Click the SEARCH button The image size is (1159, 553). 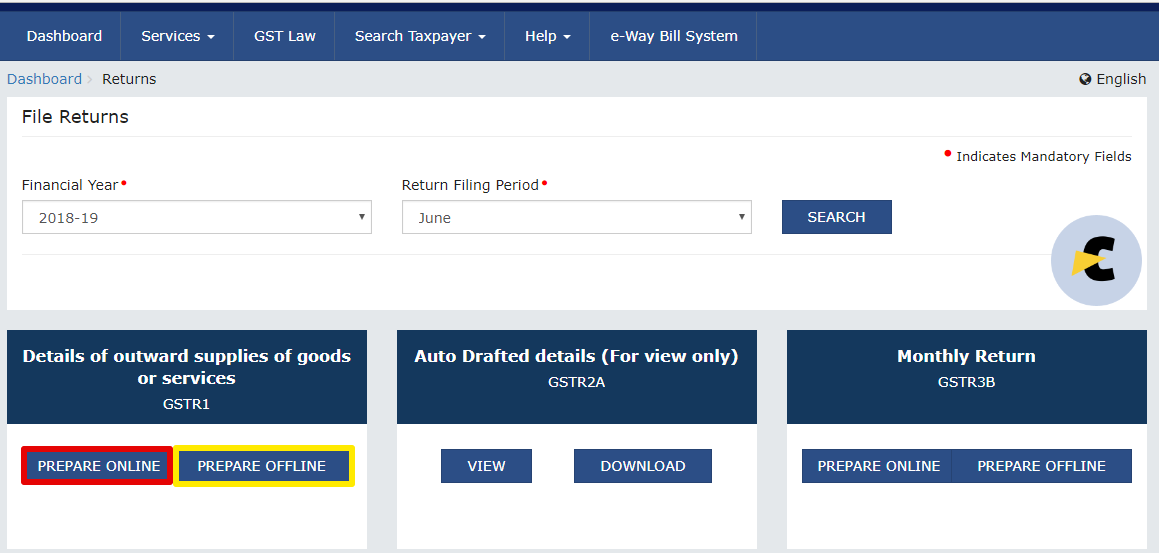click(x=837, y=217)
